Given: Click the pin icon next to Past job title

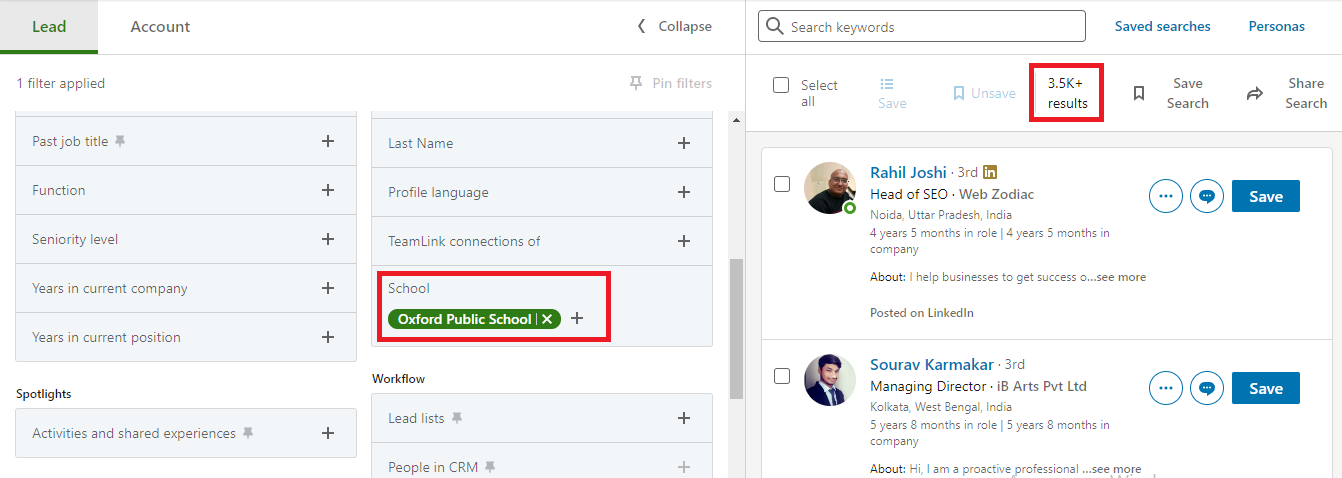Looking at the screenshot, I should coord(120,141).
